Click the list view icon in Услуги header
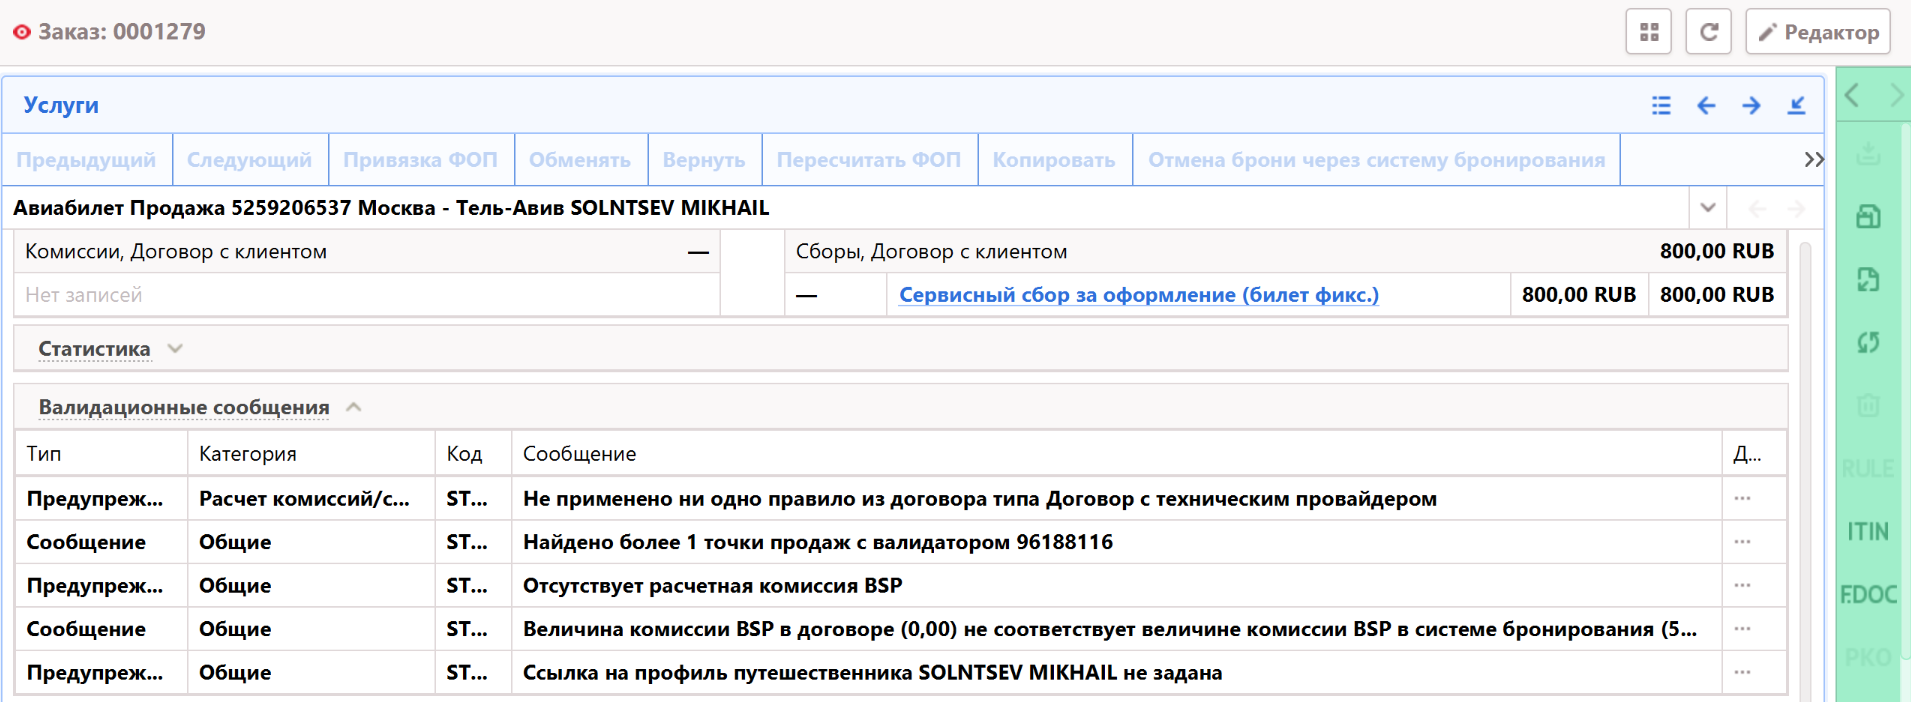This screenshot has height=702, width=1911. [x=1661, y=105]
